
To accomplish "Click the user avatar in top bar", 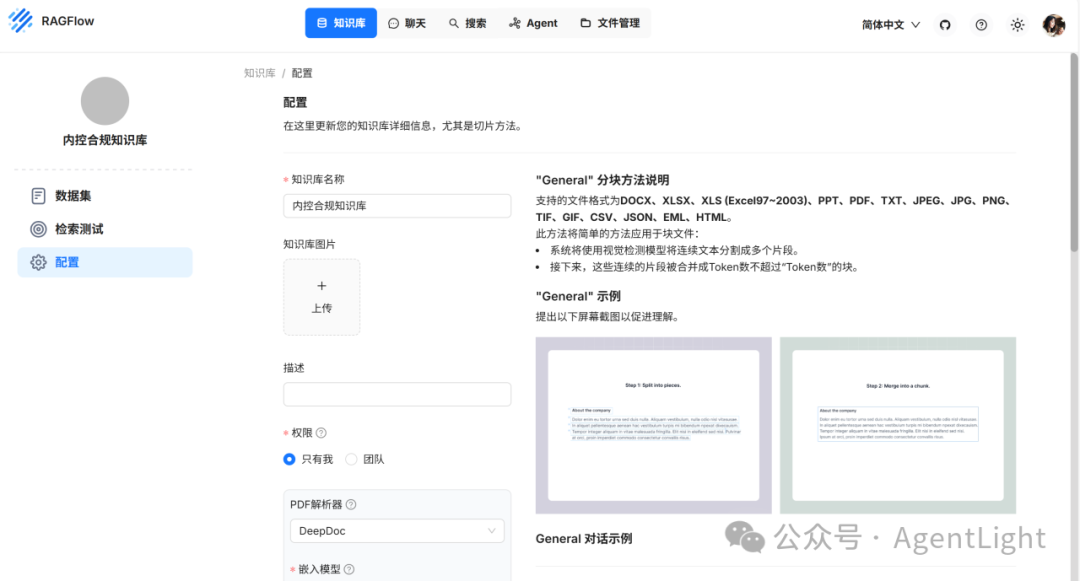I will [x=1053, y=24].
